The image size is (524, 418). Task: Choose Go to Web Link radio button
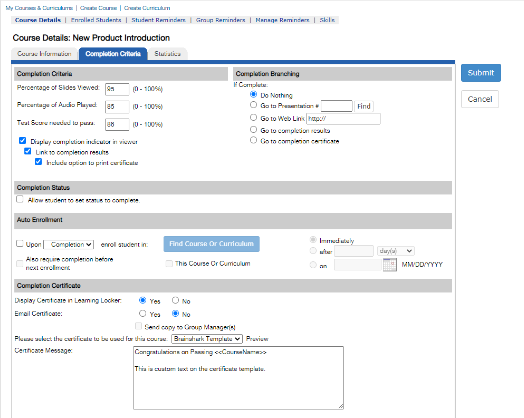[x=254, y=118]
